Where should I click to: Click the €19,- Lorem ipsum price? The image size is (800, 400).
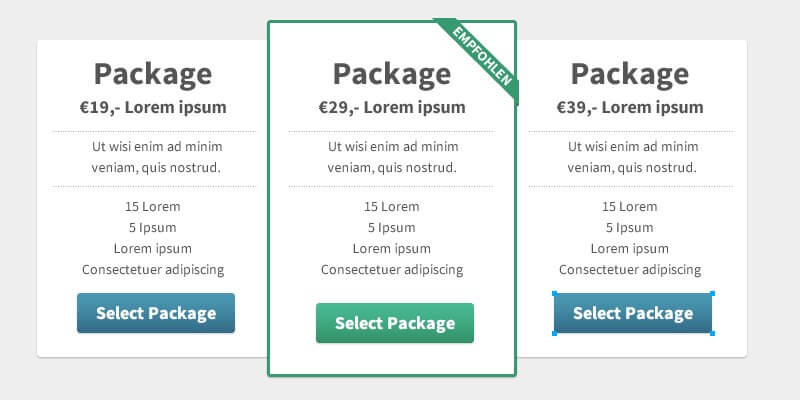pyautogui.click(x=153, y=108)
